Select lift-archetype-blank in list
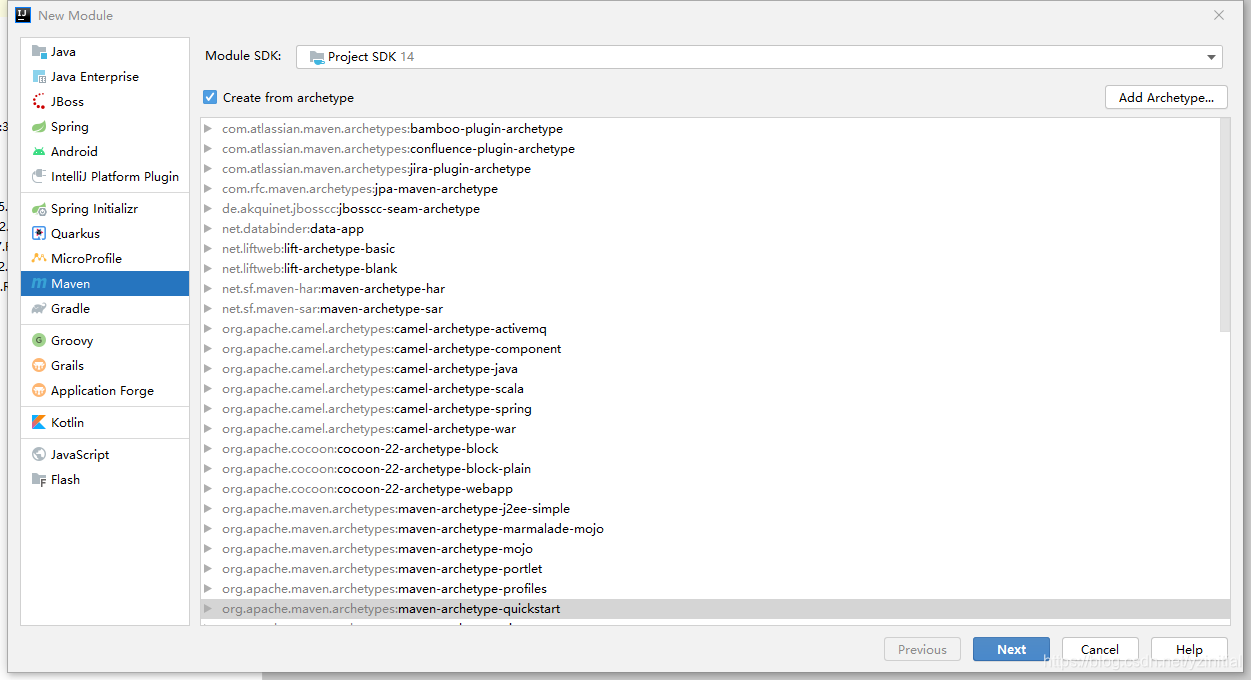The image size is (1251, 680). [x=710, y=269]
